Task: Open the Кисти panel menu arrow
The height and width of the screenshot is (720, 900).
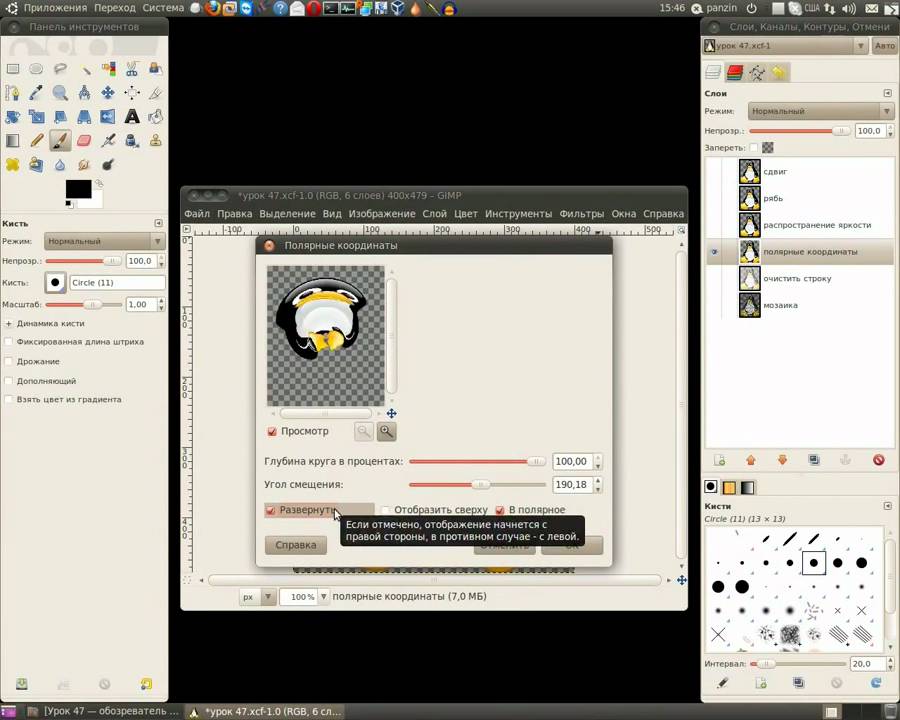Action: coord(887,506)
